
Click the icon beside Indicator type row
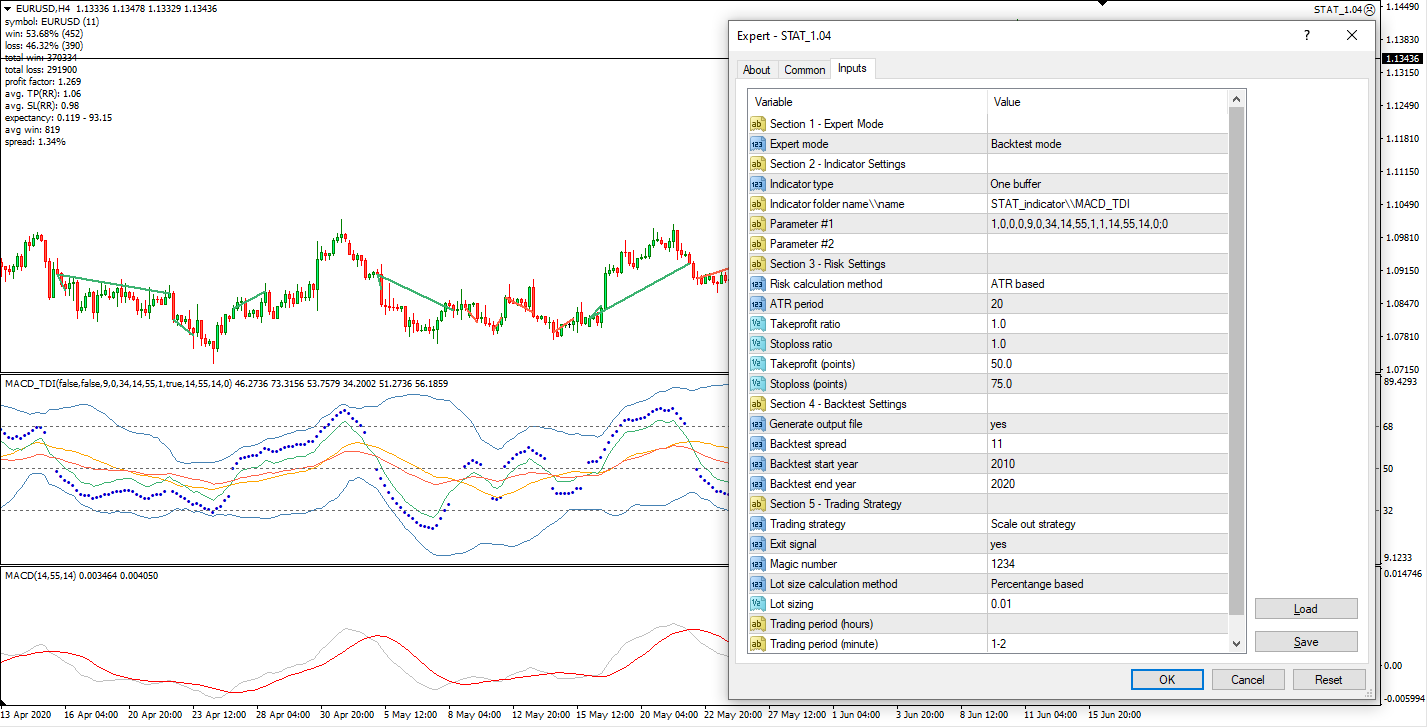pos(758,184)
